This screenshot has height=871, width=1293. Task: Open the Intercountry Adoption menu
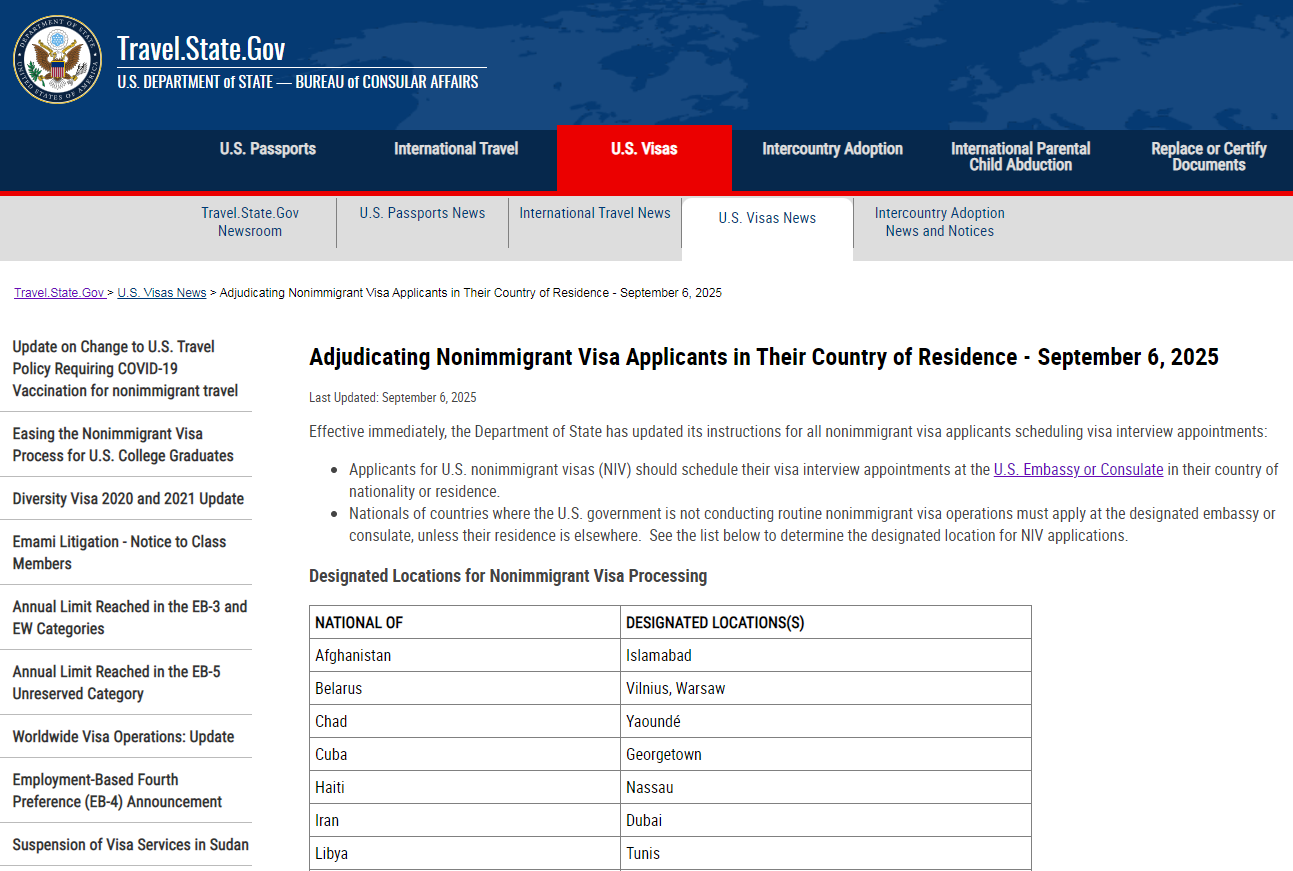click(832, 149)
